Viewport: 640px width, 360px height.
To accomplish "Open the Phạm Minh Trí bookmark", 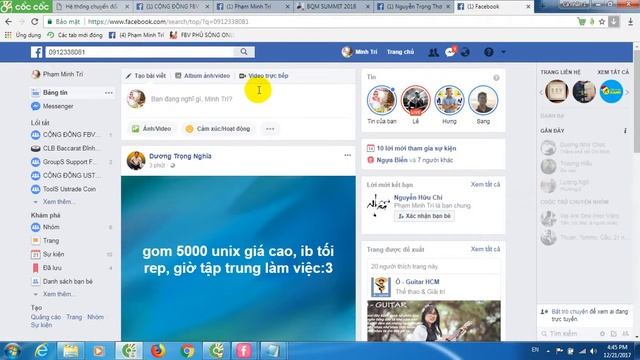I will pos(136,35).
